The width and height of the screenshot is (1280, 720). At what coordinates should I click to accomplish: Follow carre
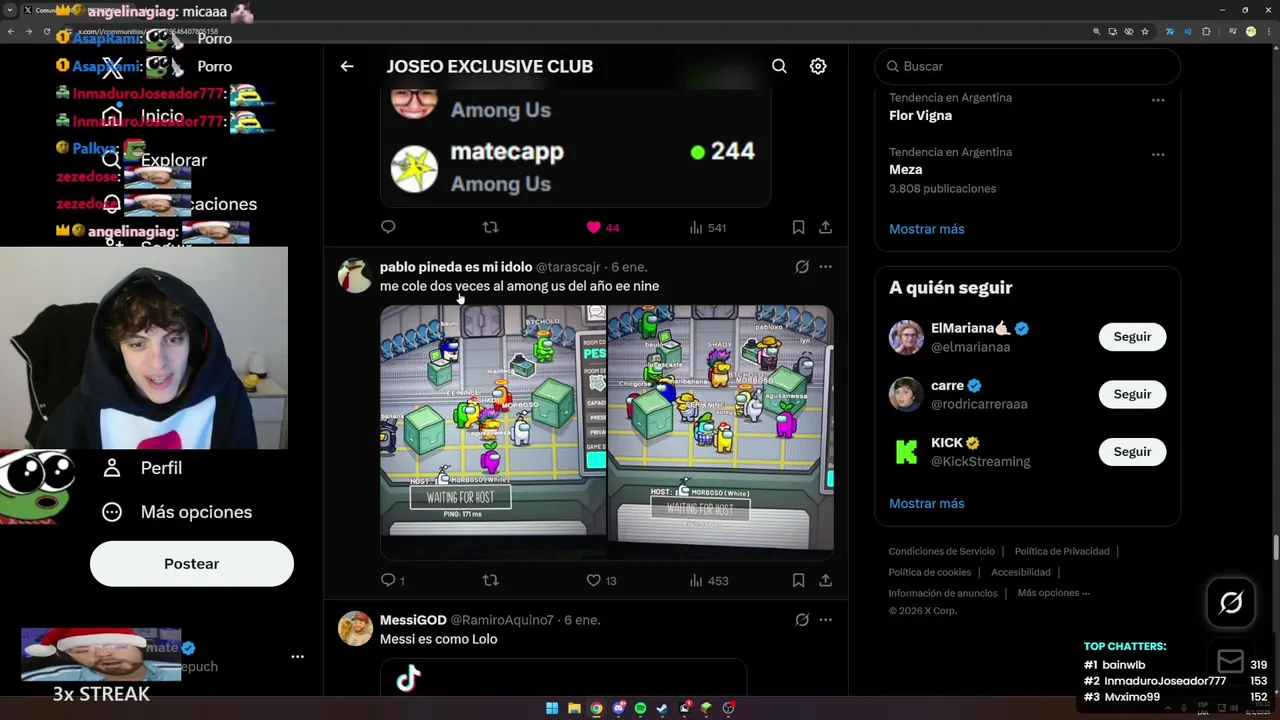click(1132, 394)
